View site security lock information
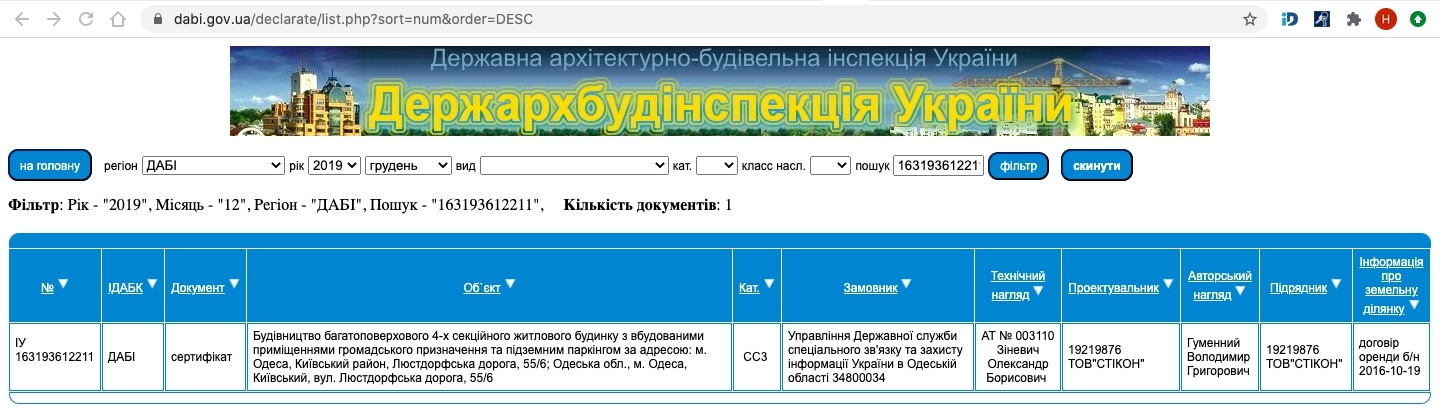 156,19
